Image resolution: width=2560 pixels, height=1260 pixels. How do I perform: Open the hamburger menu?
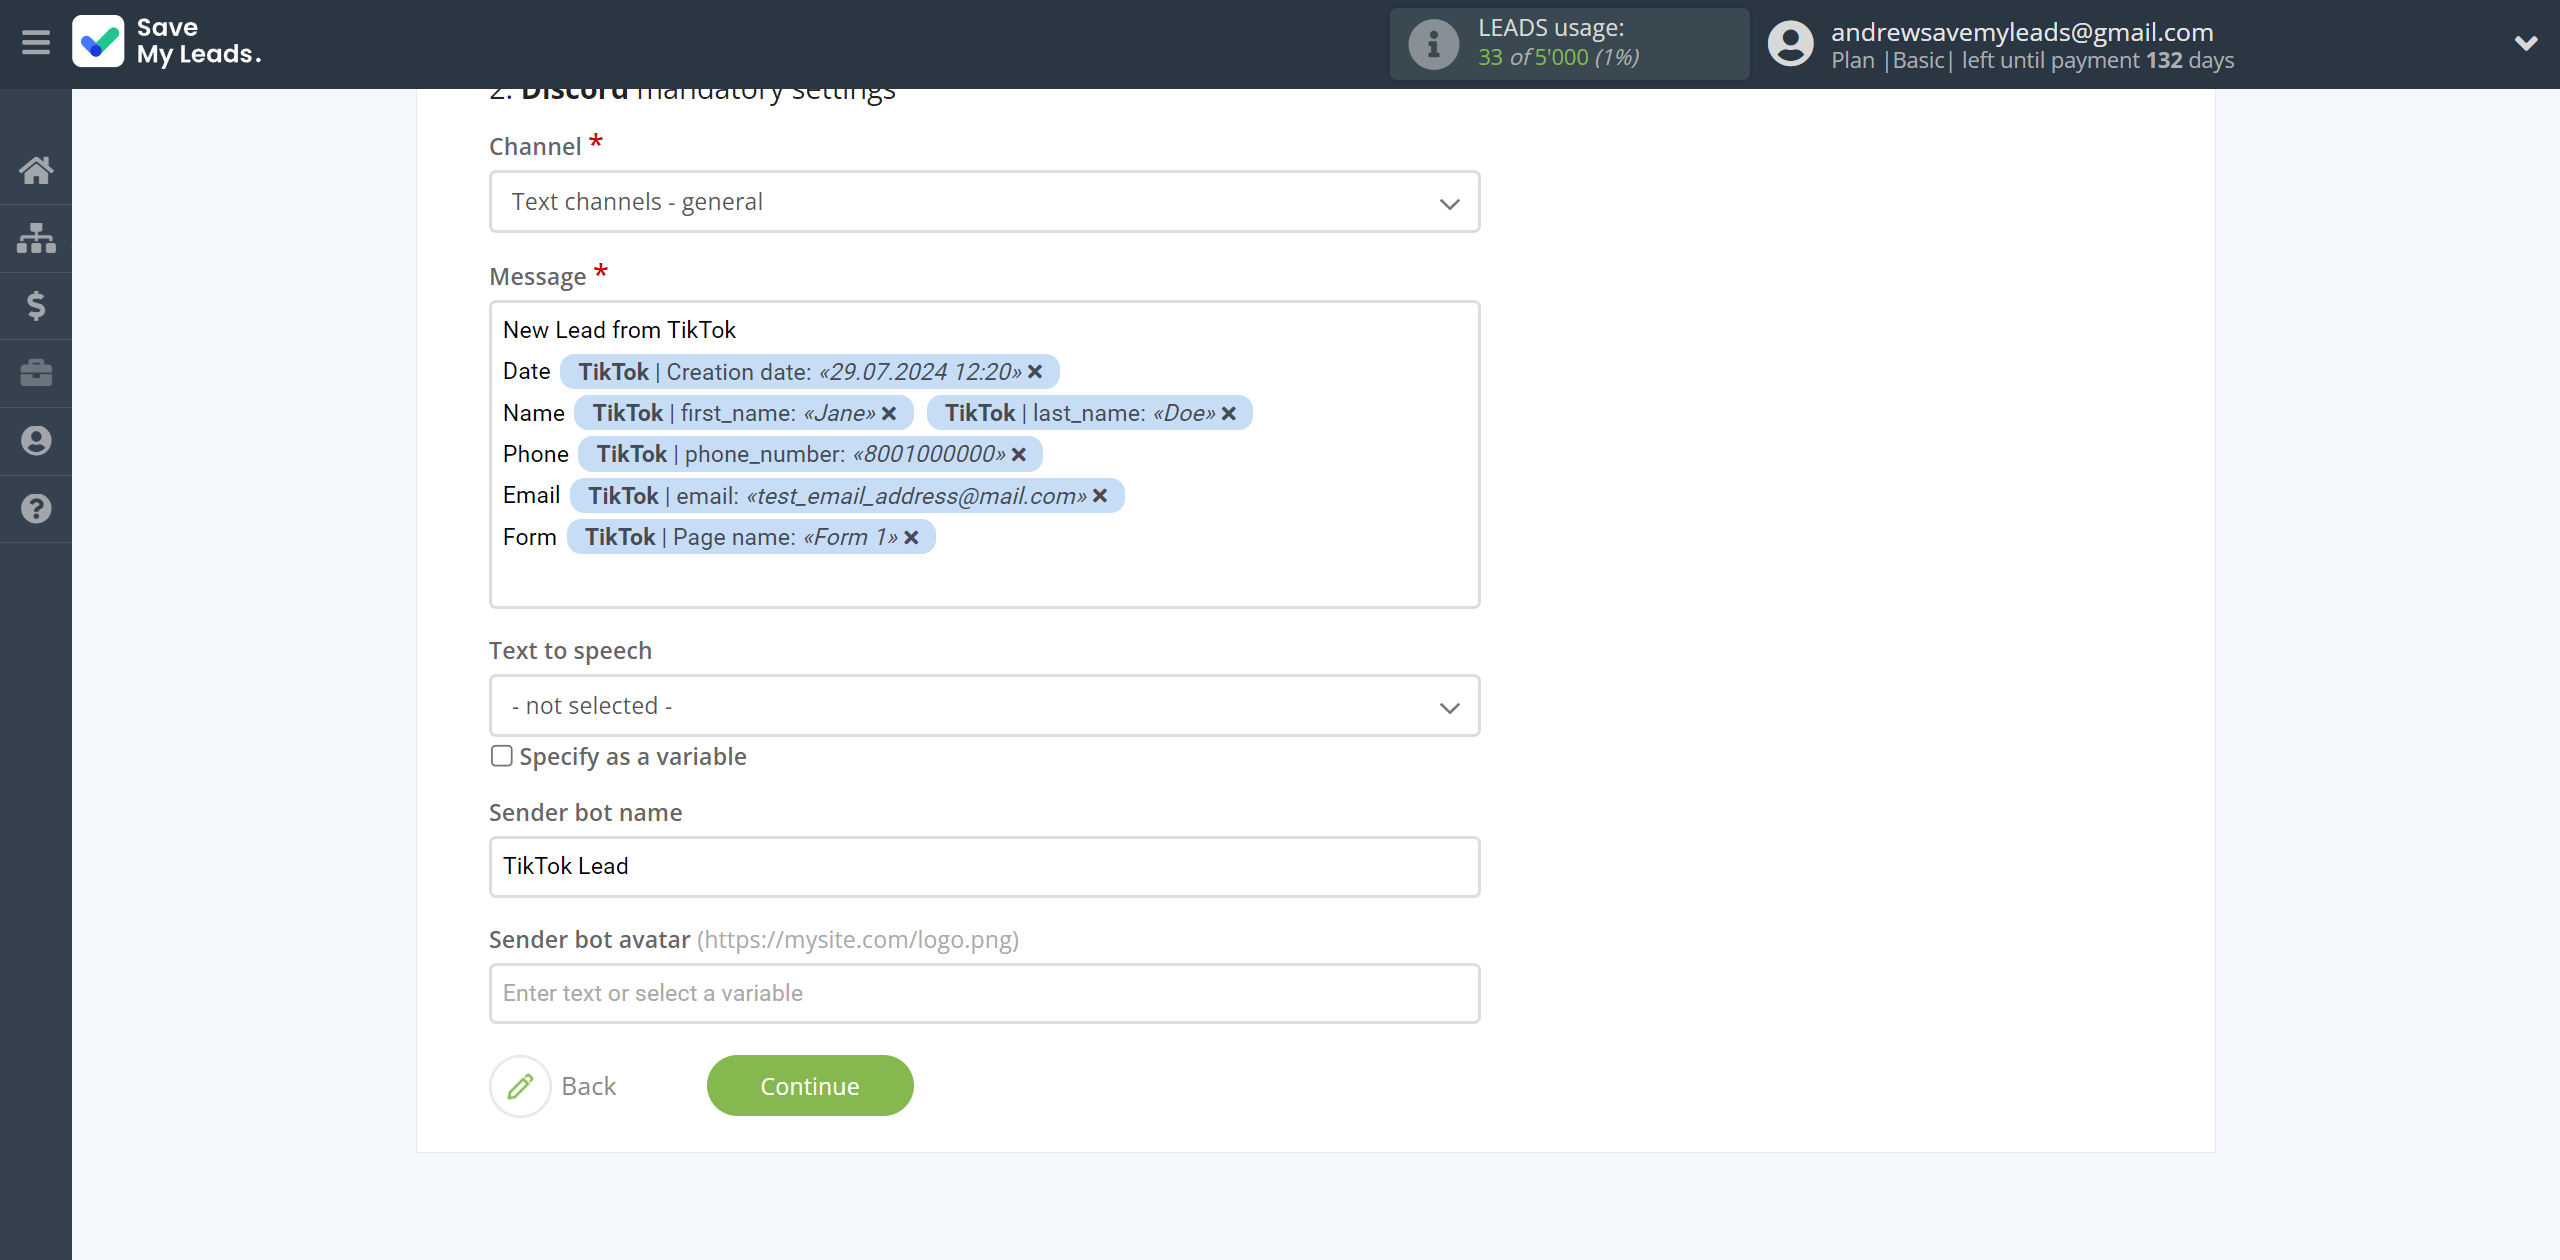pyautogui.click(x=36, y=42)
